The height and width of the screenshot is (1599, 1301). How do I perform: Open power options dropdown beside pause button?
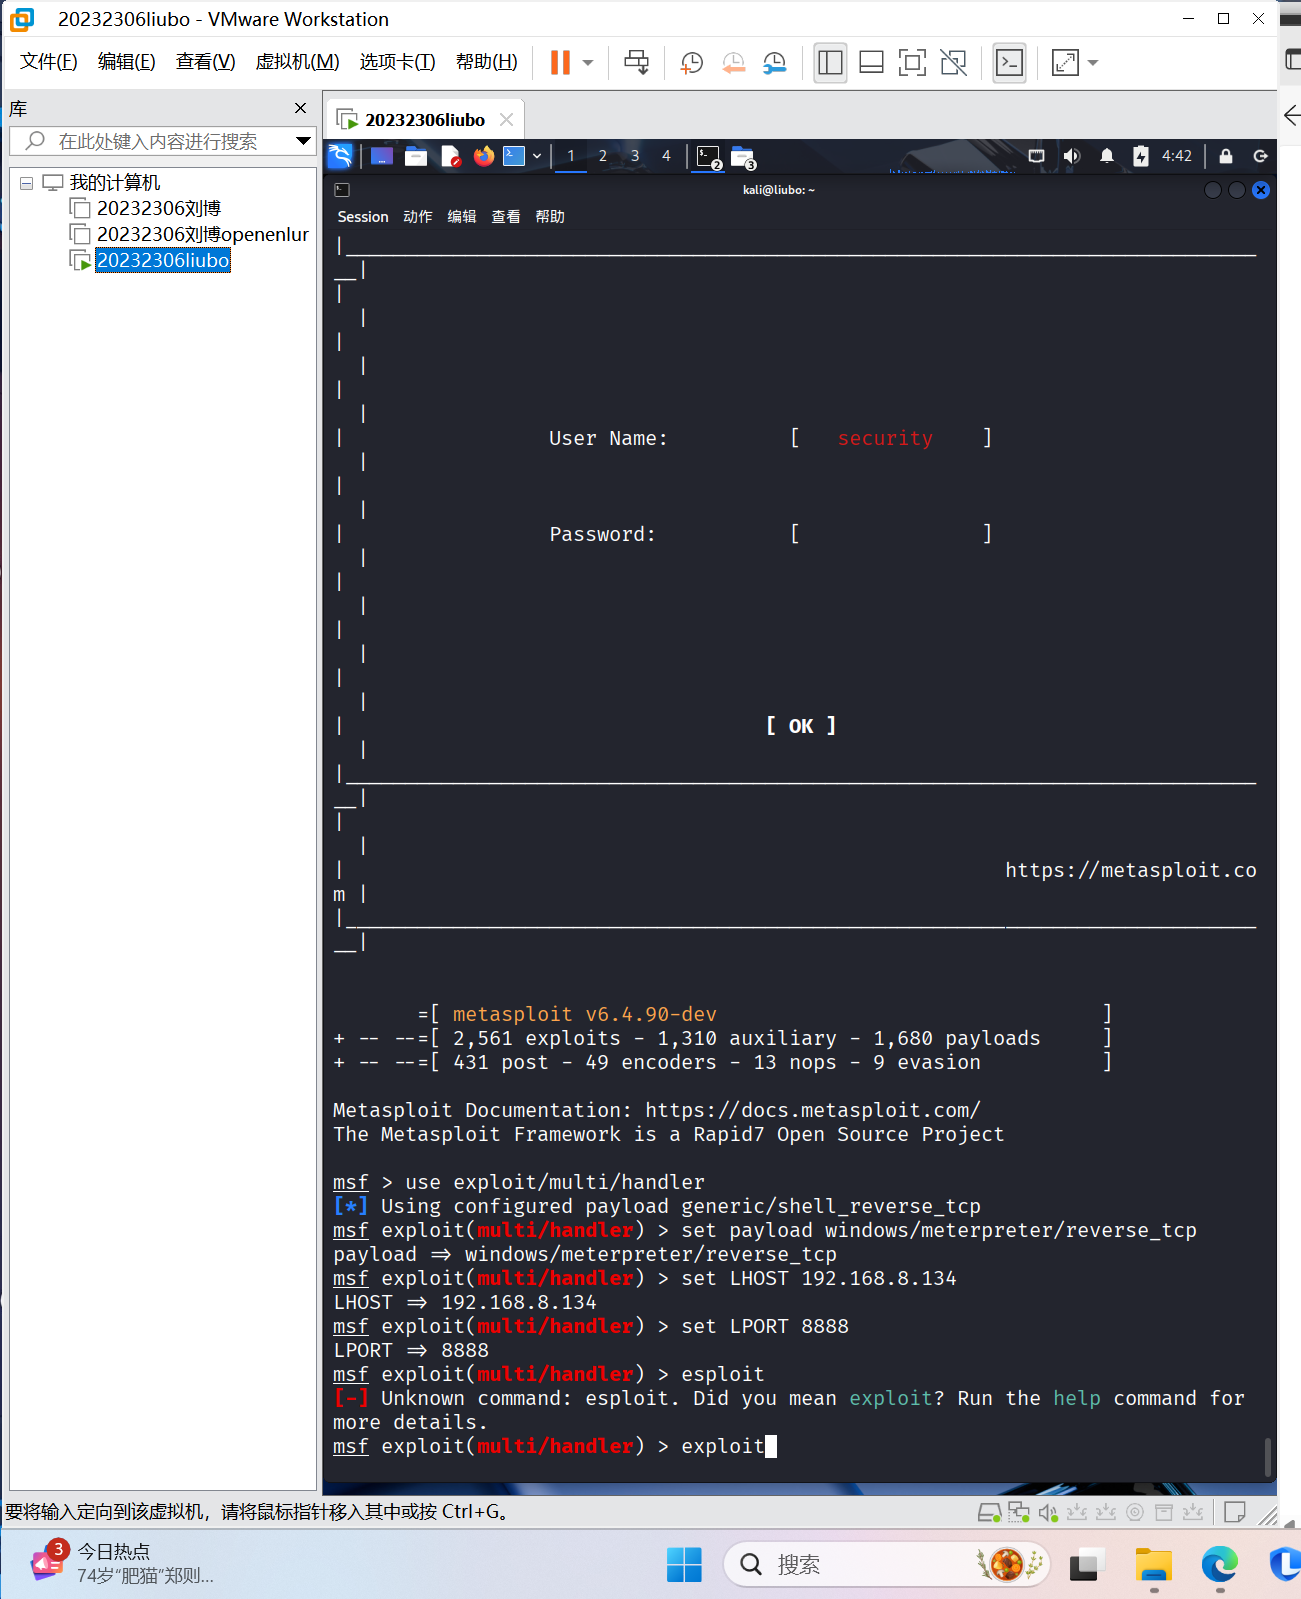click(x=588, y=63)
